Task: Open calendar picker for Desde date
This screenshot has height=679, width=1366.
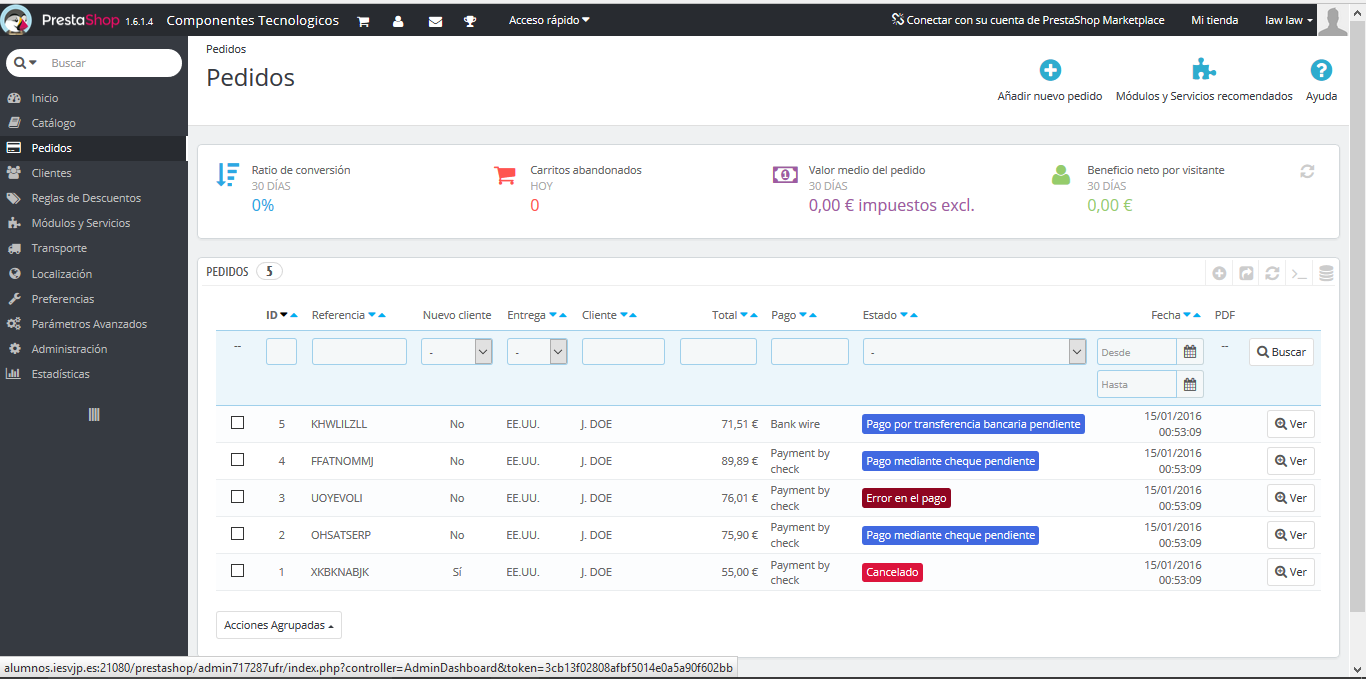Action: click(1190, 352)
